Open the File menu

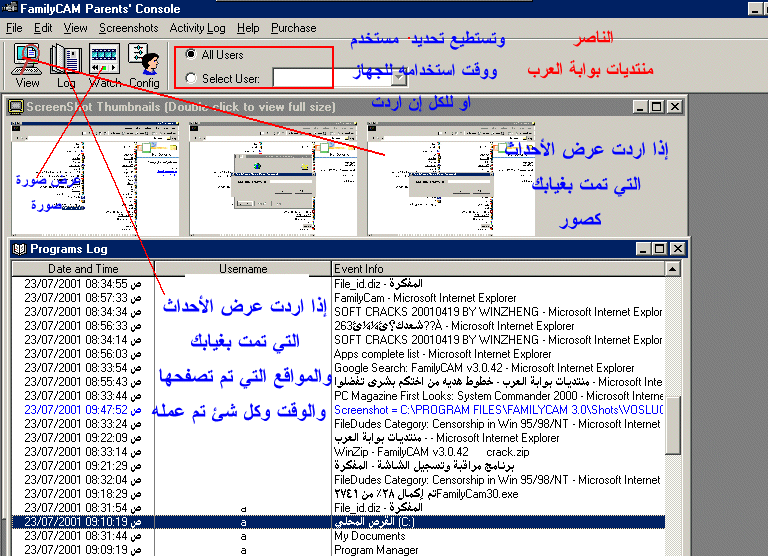pyautogui.click(x=14, y=28)
